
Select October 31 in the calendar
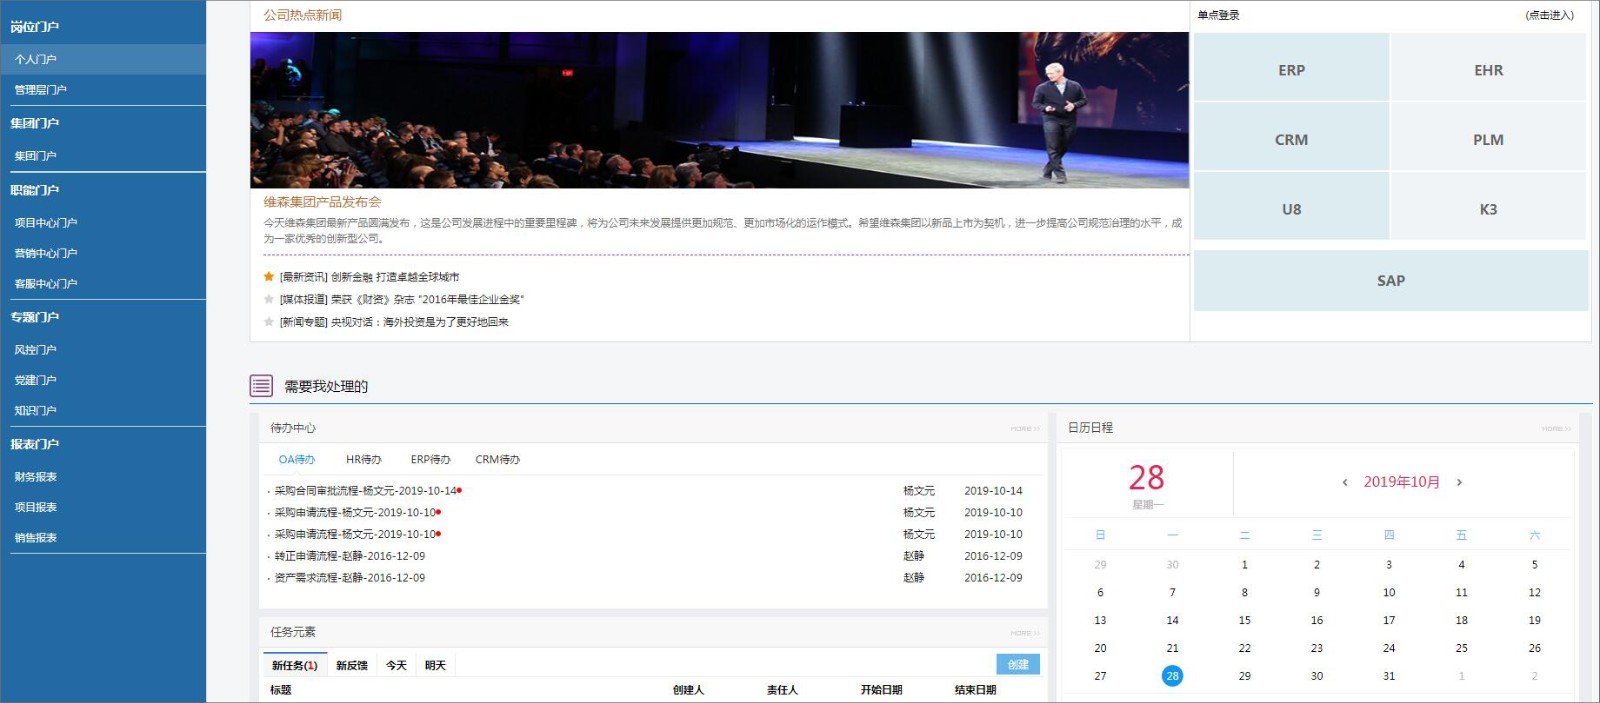coord(1389,676)
